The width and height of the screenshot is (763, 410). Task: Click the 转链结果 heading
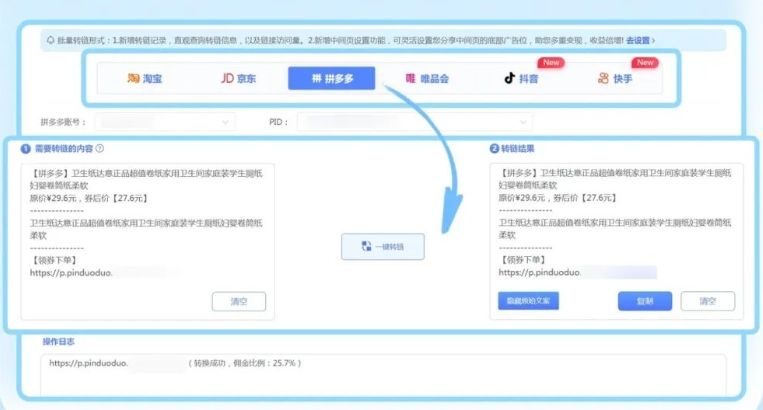point(518,148)
